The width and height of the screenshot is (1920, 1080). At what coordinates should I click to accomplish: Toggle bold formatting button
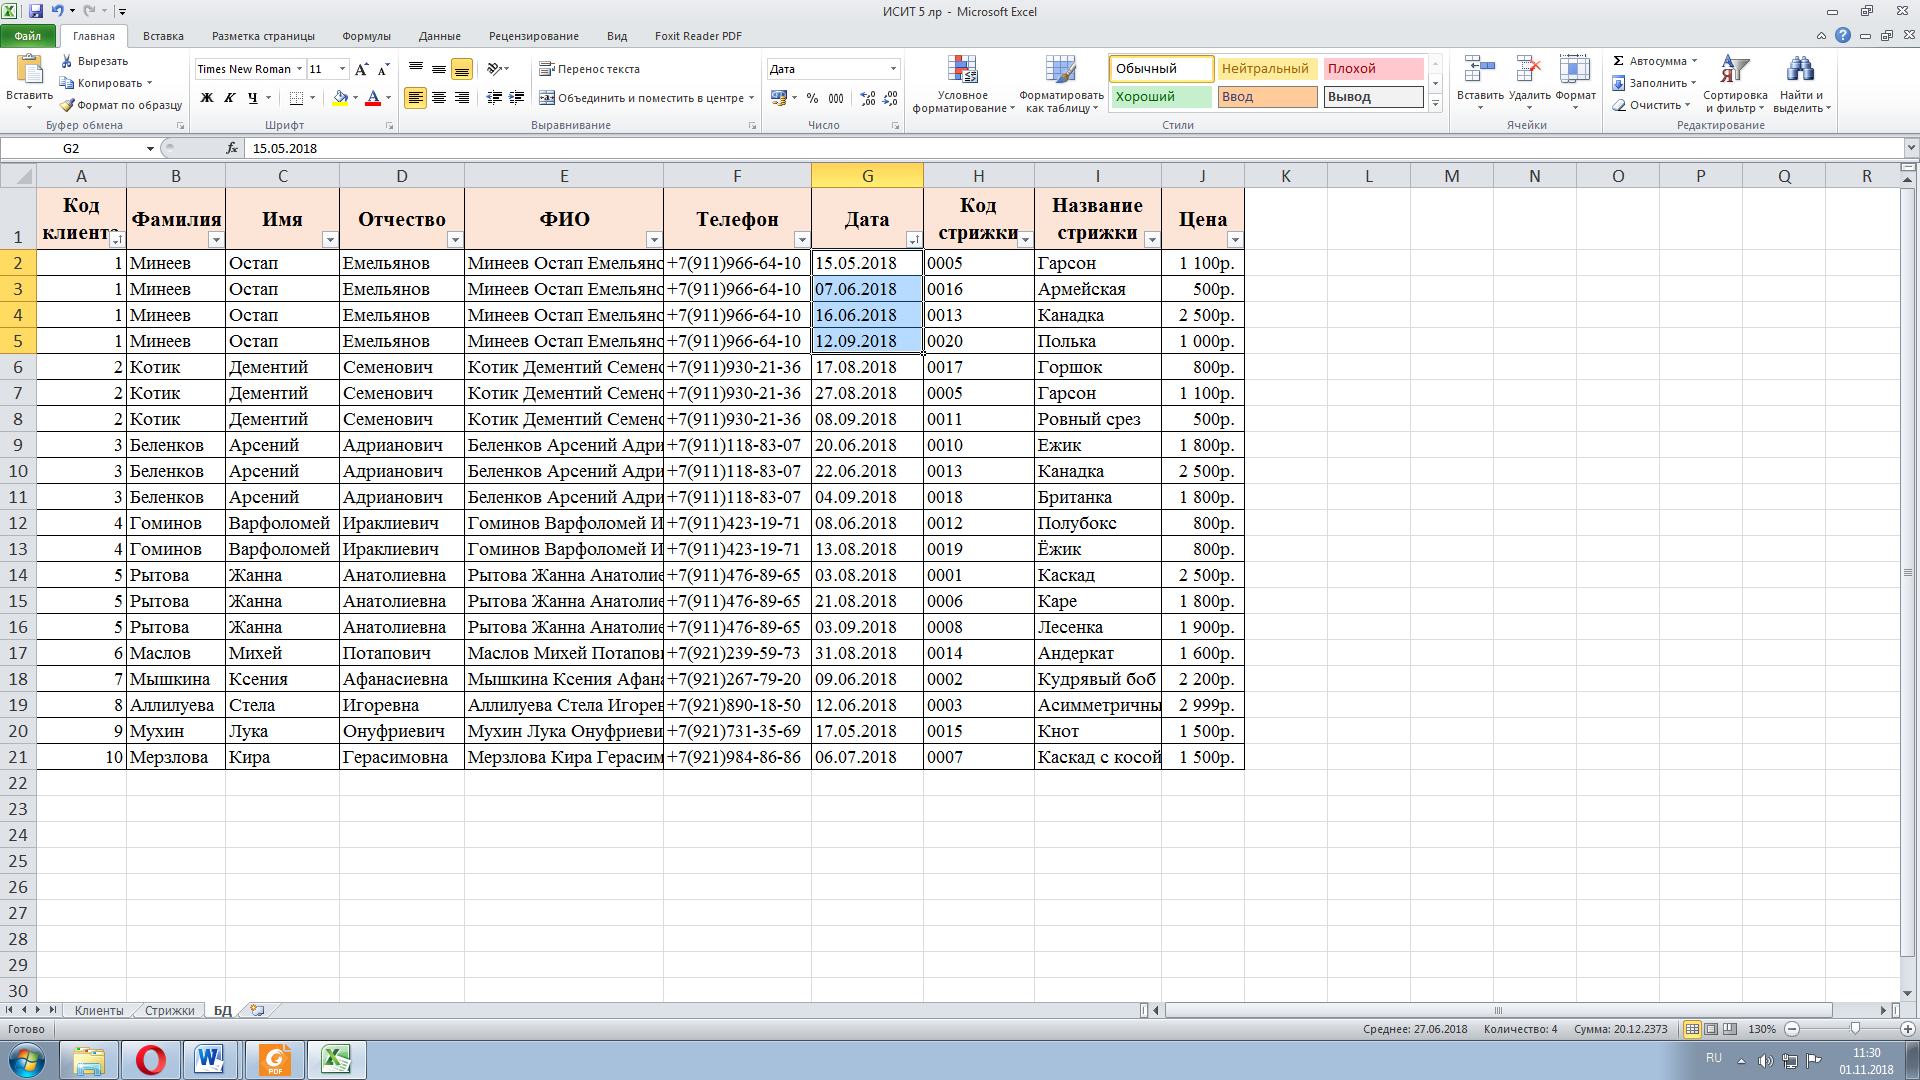(207, 98)
